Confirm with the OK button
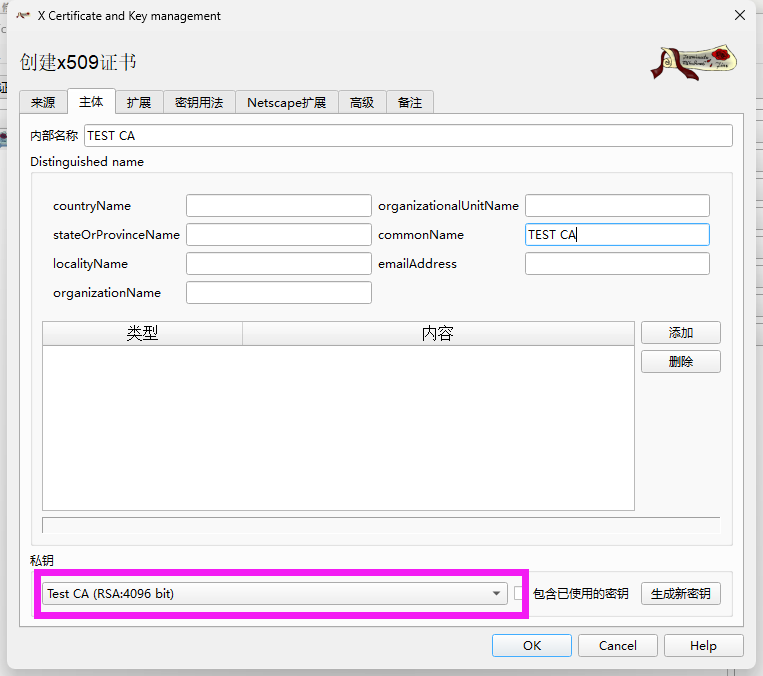 point(532,646)
